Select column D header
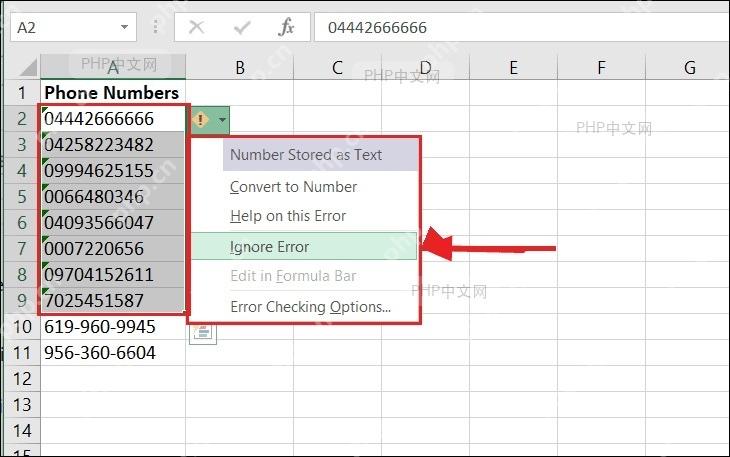The height and width of the screenshot is (457, 730). click(426, 67)
